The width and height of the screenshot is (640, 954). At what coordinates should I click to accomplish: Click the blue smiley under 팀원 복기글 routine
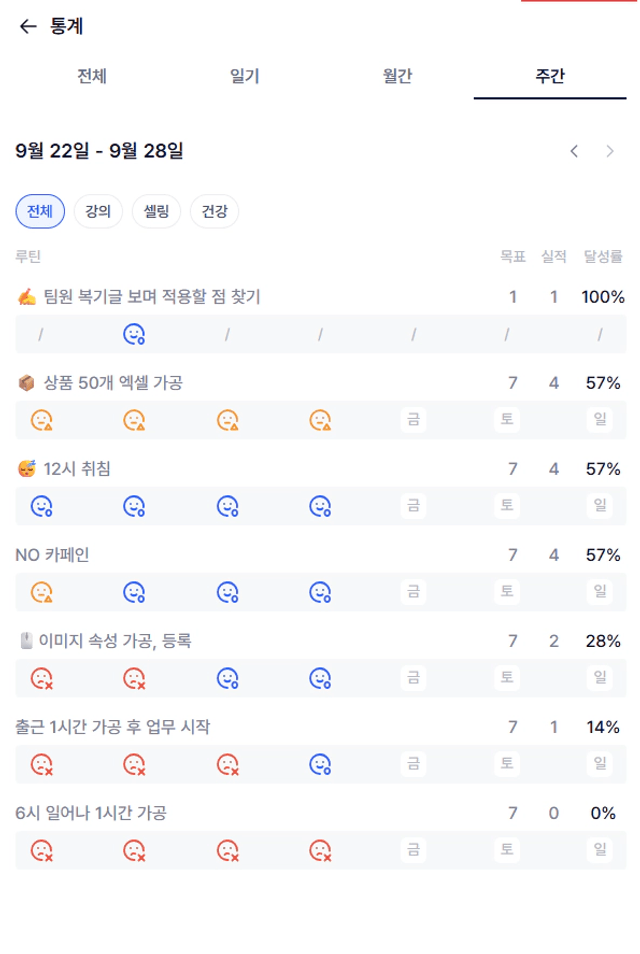(134, 334)
